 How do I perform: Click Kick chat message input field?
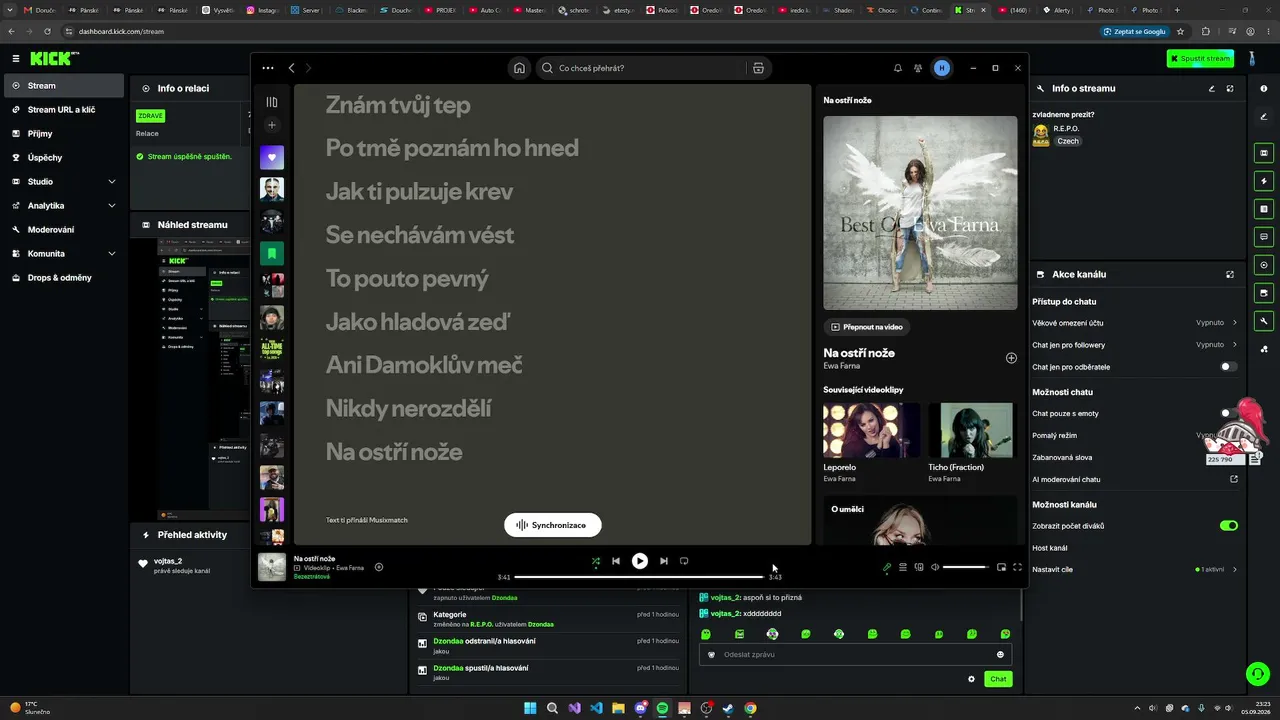(855, 654)
